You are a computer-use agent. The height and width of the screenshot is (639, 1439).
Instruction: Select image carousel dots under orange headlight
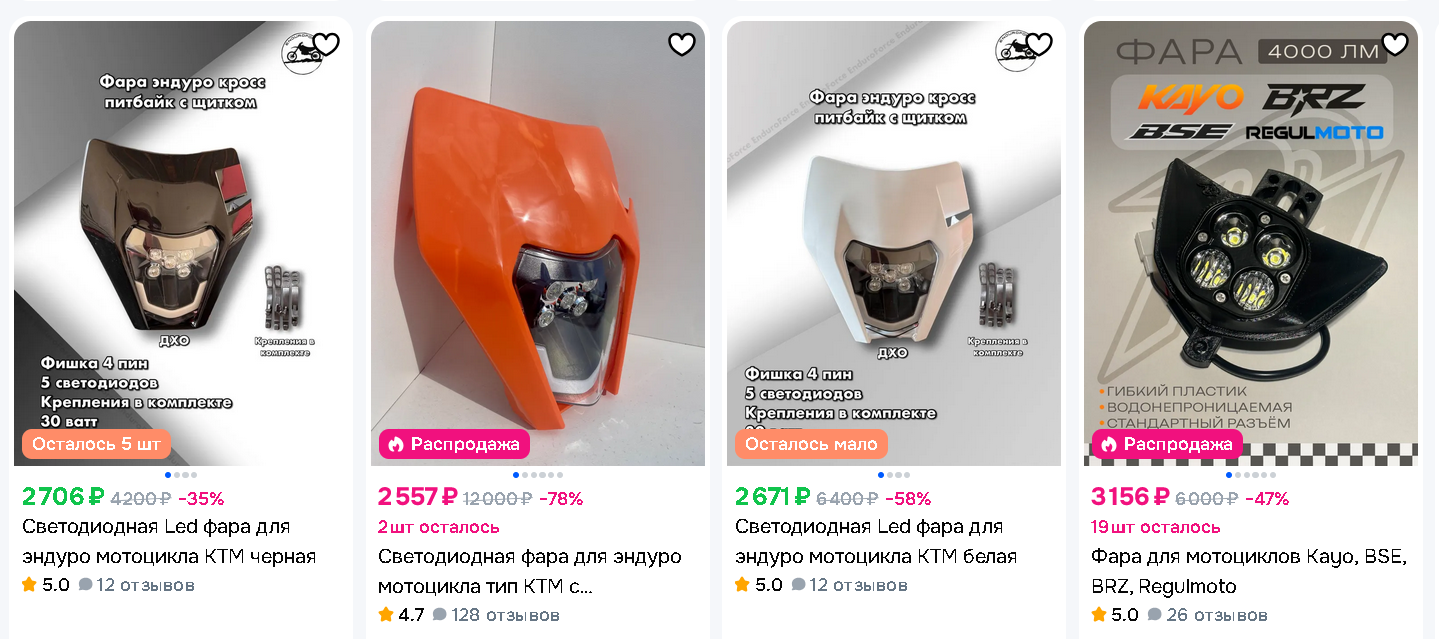538,475
